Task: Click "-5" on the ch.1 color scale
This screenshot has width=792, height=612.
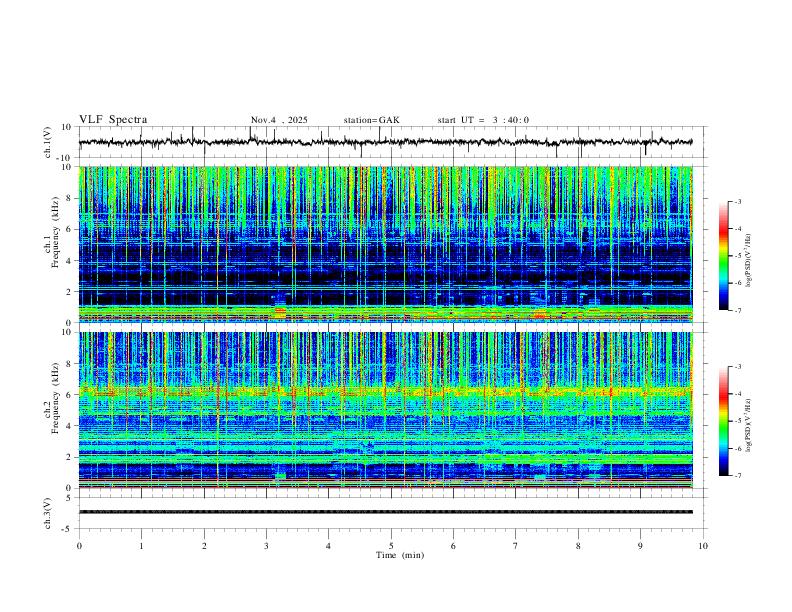Action: [738, 256]
